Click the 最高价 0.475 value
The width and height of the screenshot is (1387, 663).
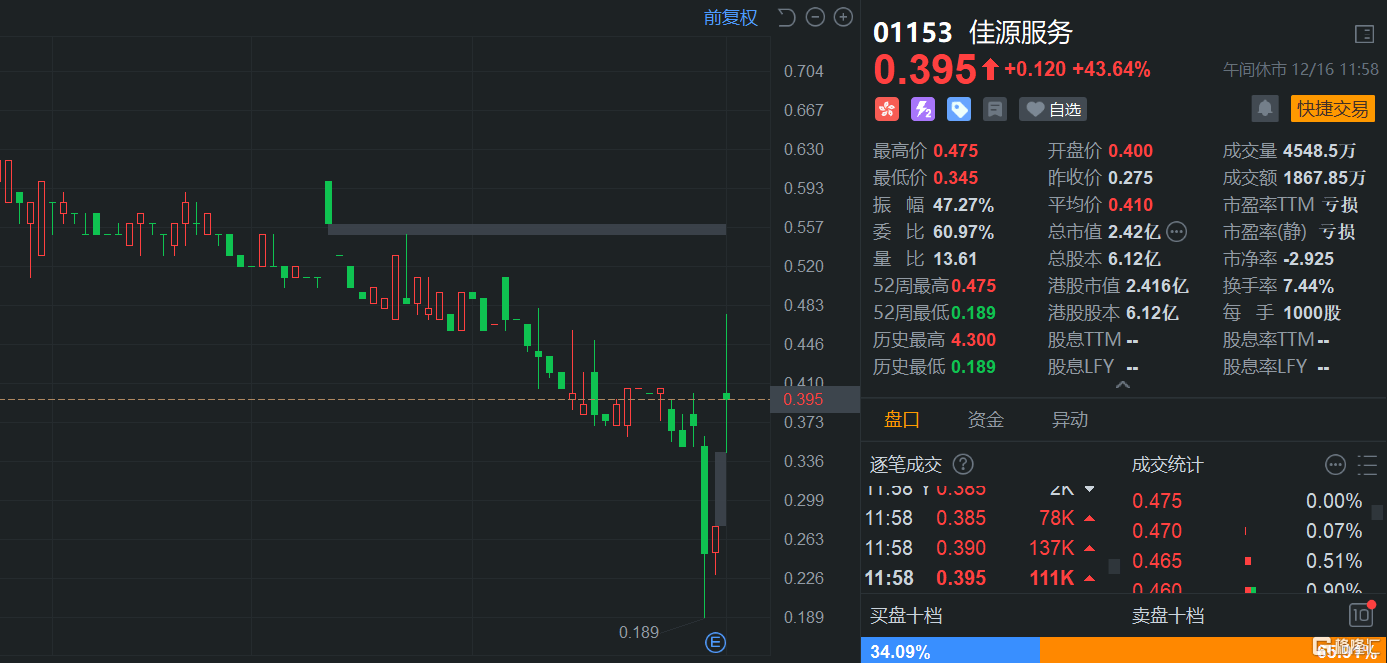(x=956, y=151)
